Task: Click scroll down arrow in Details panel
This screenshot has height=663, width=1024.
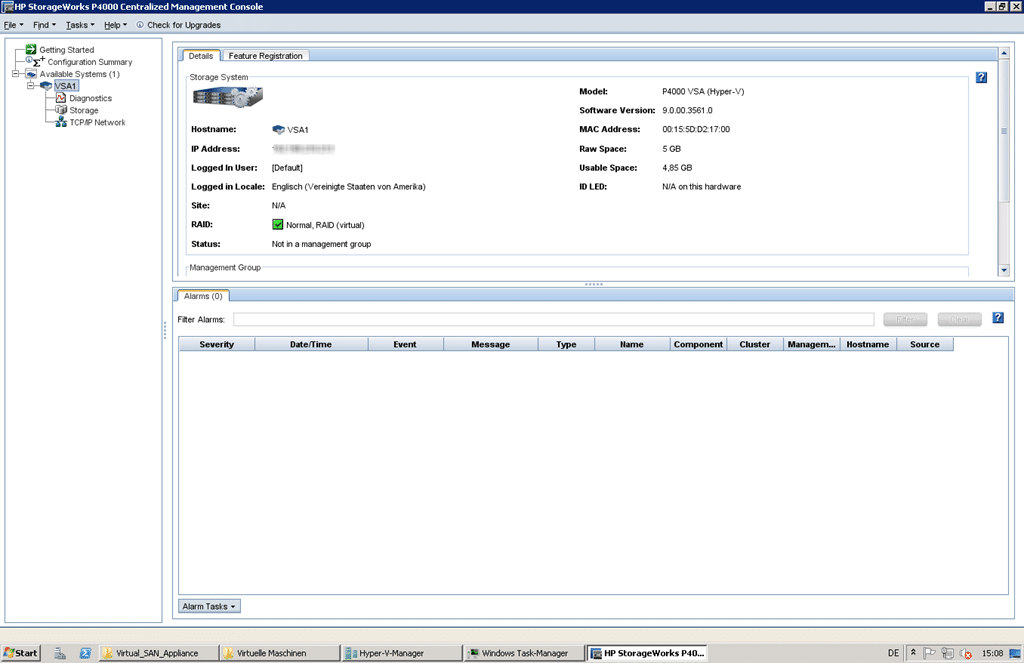Action: (1004, 270)
